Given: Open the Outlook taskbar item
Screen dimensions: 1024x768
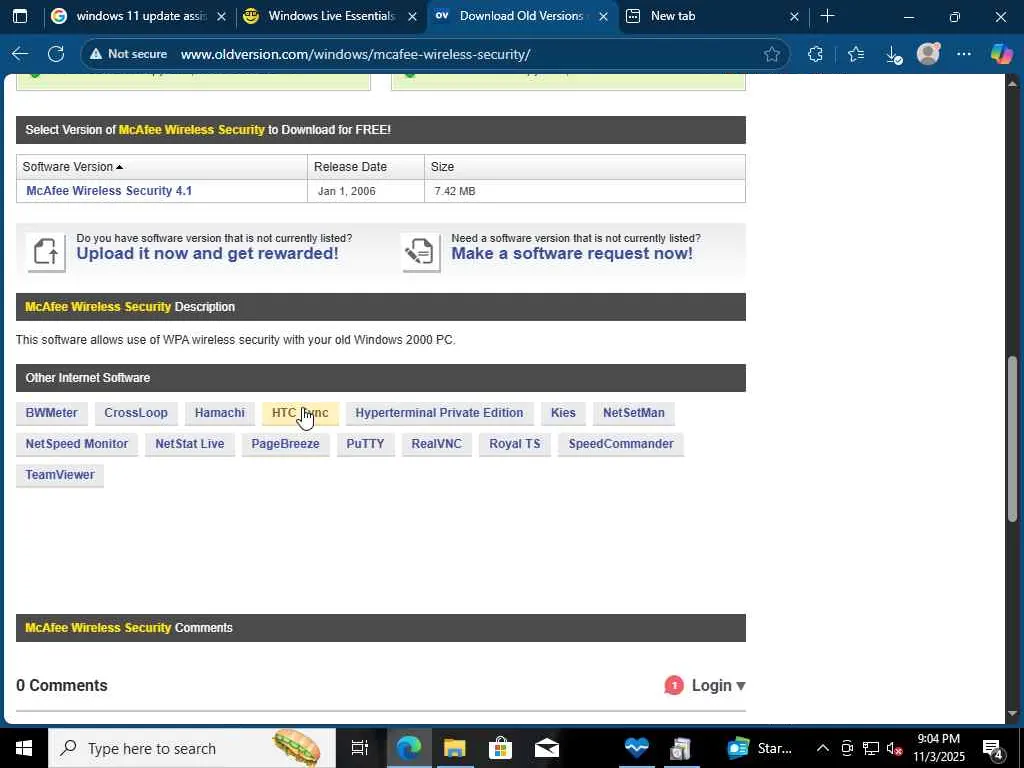Looking at the screenshot, I should [760, 748].
